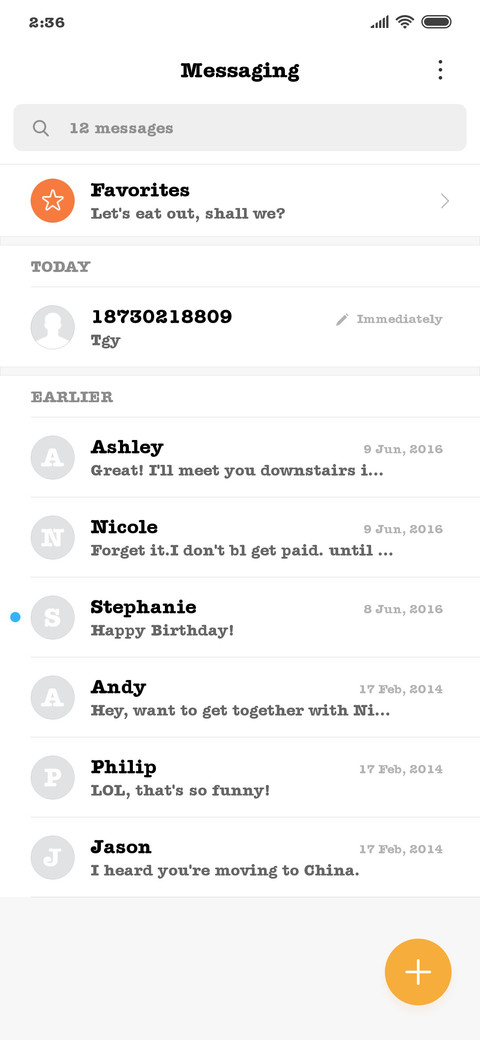Open the Stephanie Happy Birthday conversation

point(240,618)
